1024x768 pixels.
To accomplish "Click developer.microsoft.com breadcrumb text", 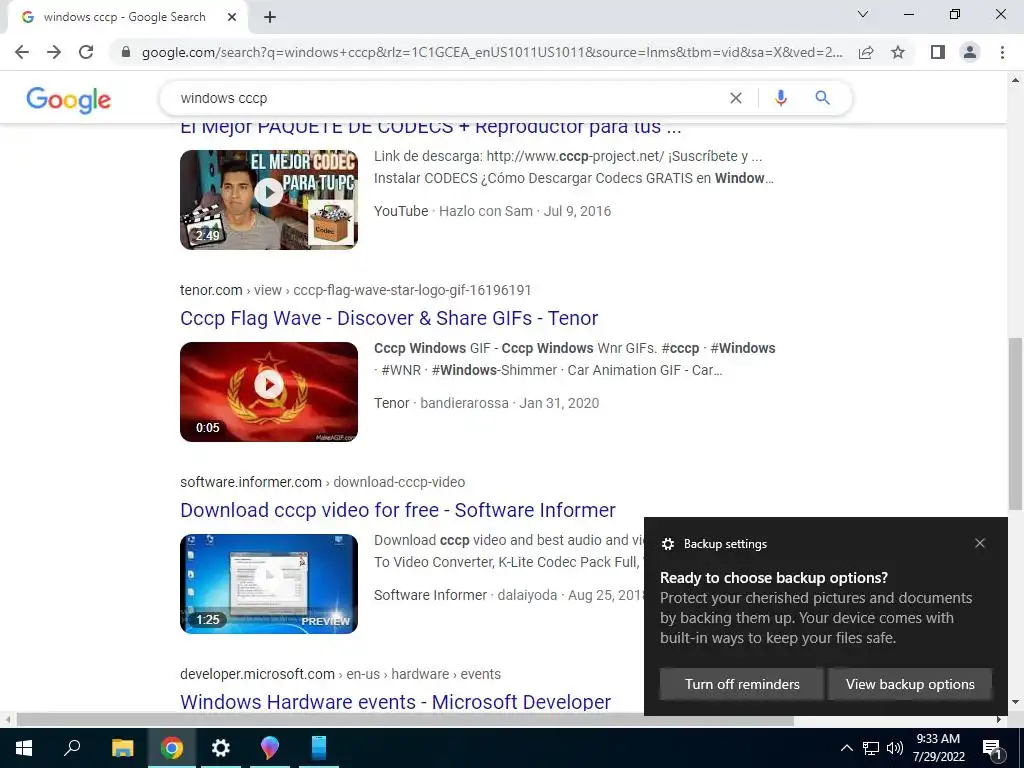I will pyautogui.click(x=340, y=674).
